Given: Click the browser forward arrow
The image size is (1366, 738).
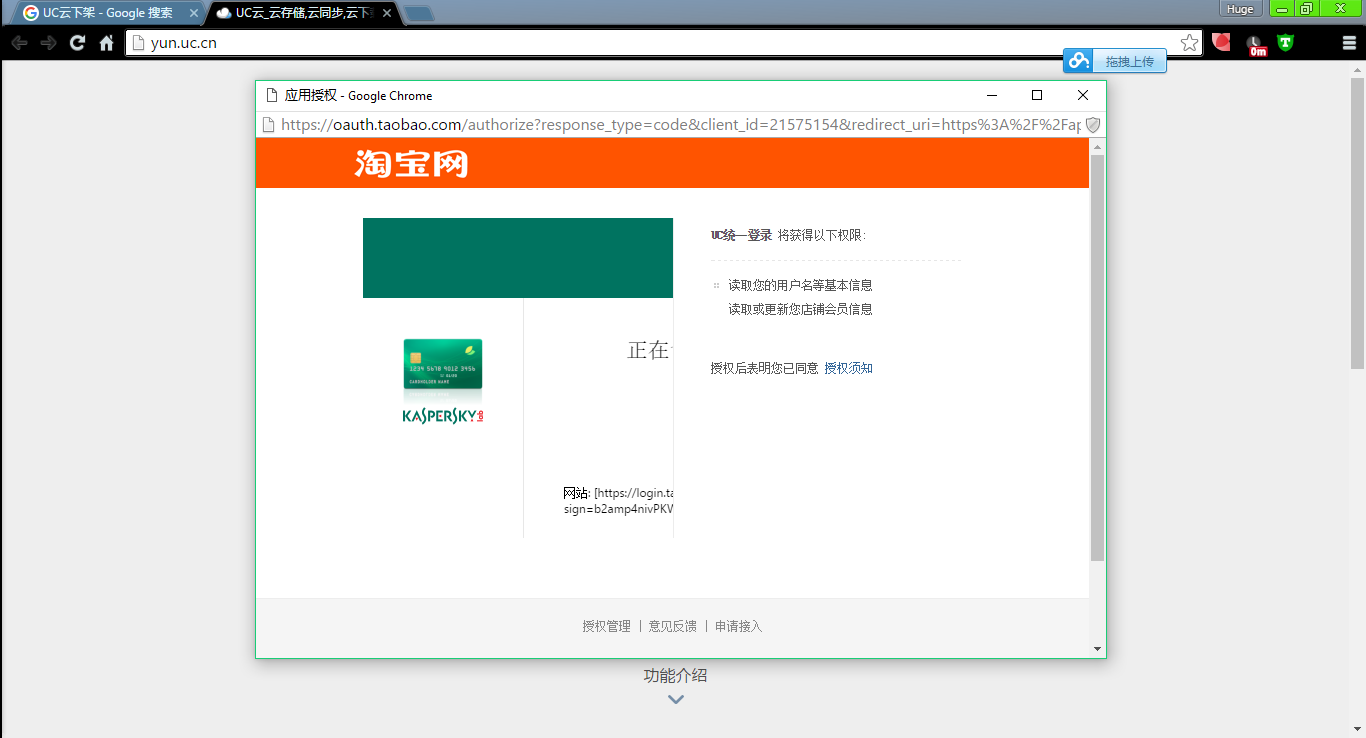Looking at the screenshot, I should (x=48, y=43).
